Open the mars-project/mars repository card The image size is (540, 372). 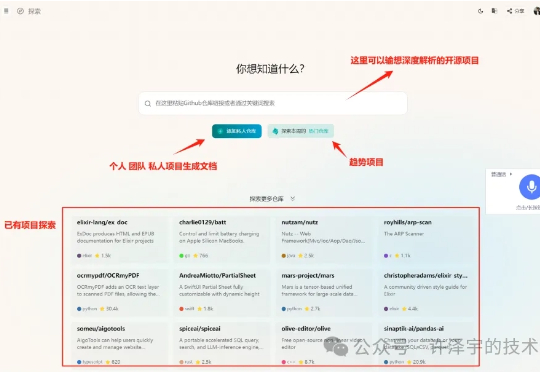click(324, 292)
